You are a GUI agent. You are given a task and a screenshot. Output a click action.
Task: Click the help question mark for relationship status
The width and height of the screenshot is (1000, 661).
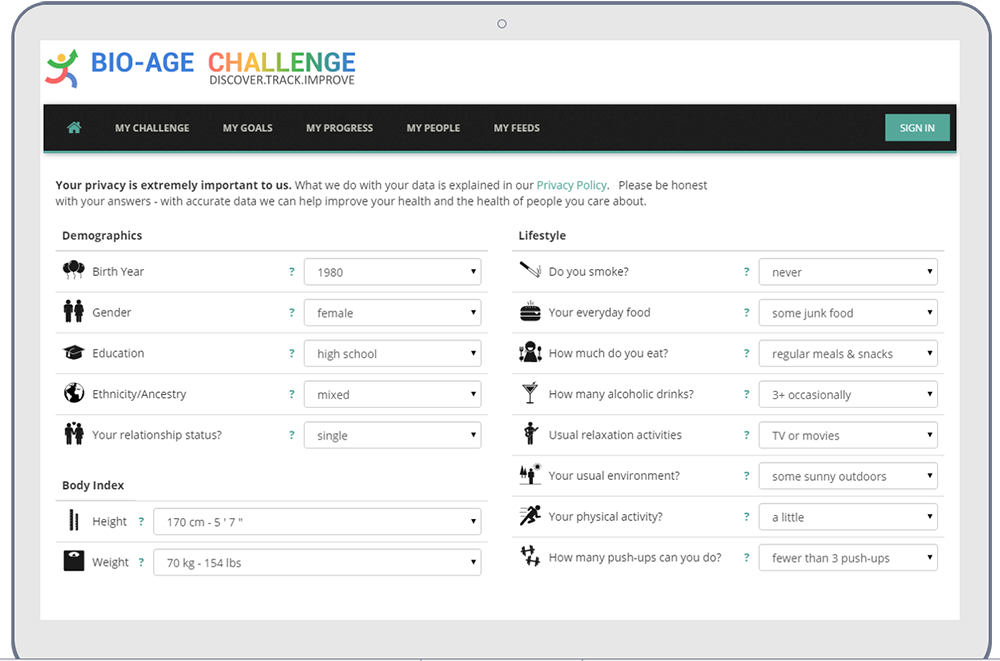pos(291,435)
